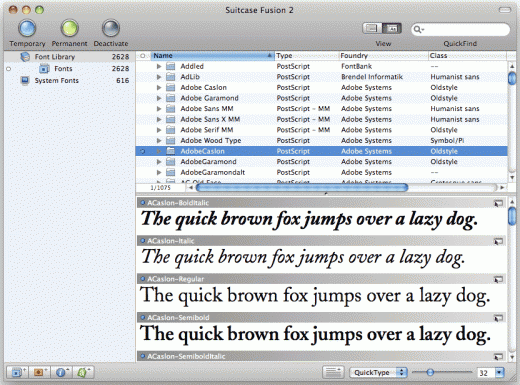Click the horizontal scrollbar of font list
Image resolution: width=520 pixels, height=385 pixels.
(302, 188)
